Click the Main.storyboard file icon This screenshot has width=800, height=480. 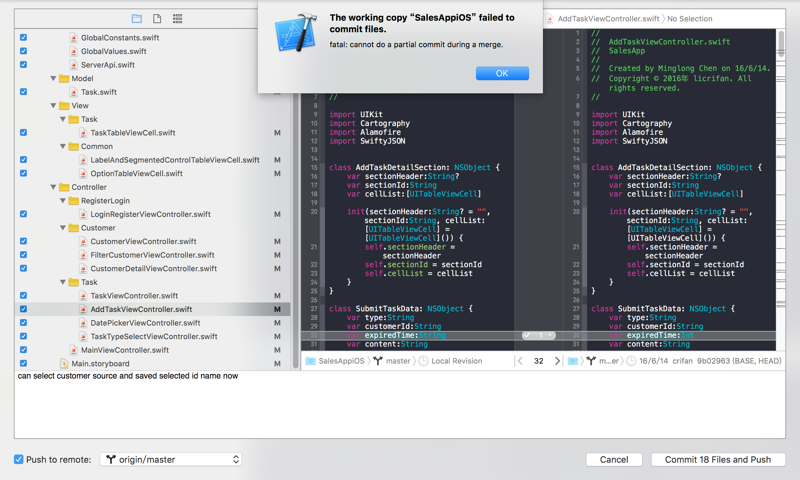[64, 364]
